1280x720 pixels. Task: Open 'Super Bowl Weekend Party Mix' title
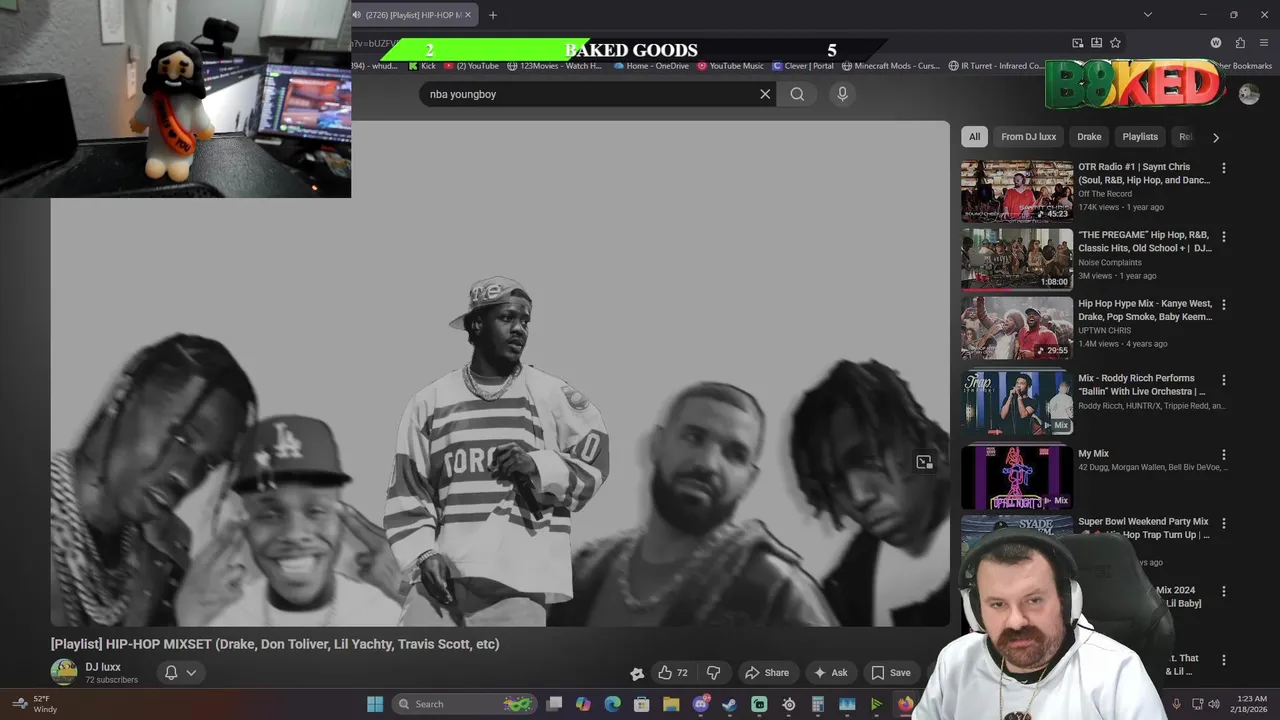pyautogui.click(x=1143, y=528)
